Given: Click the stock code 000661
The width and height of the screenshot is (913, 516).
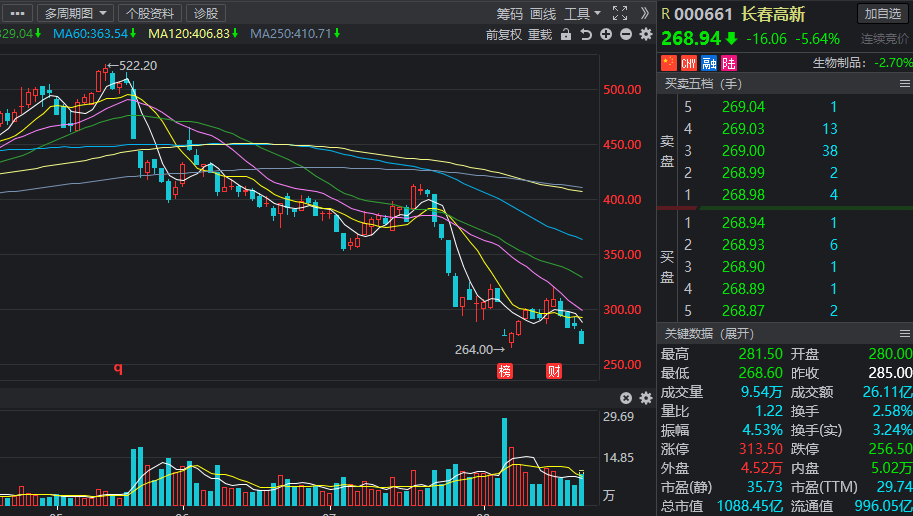Looking at the screenshot, I should point(703,14).
